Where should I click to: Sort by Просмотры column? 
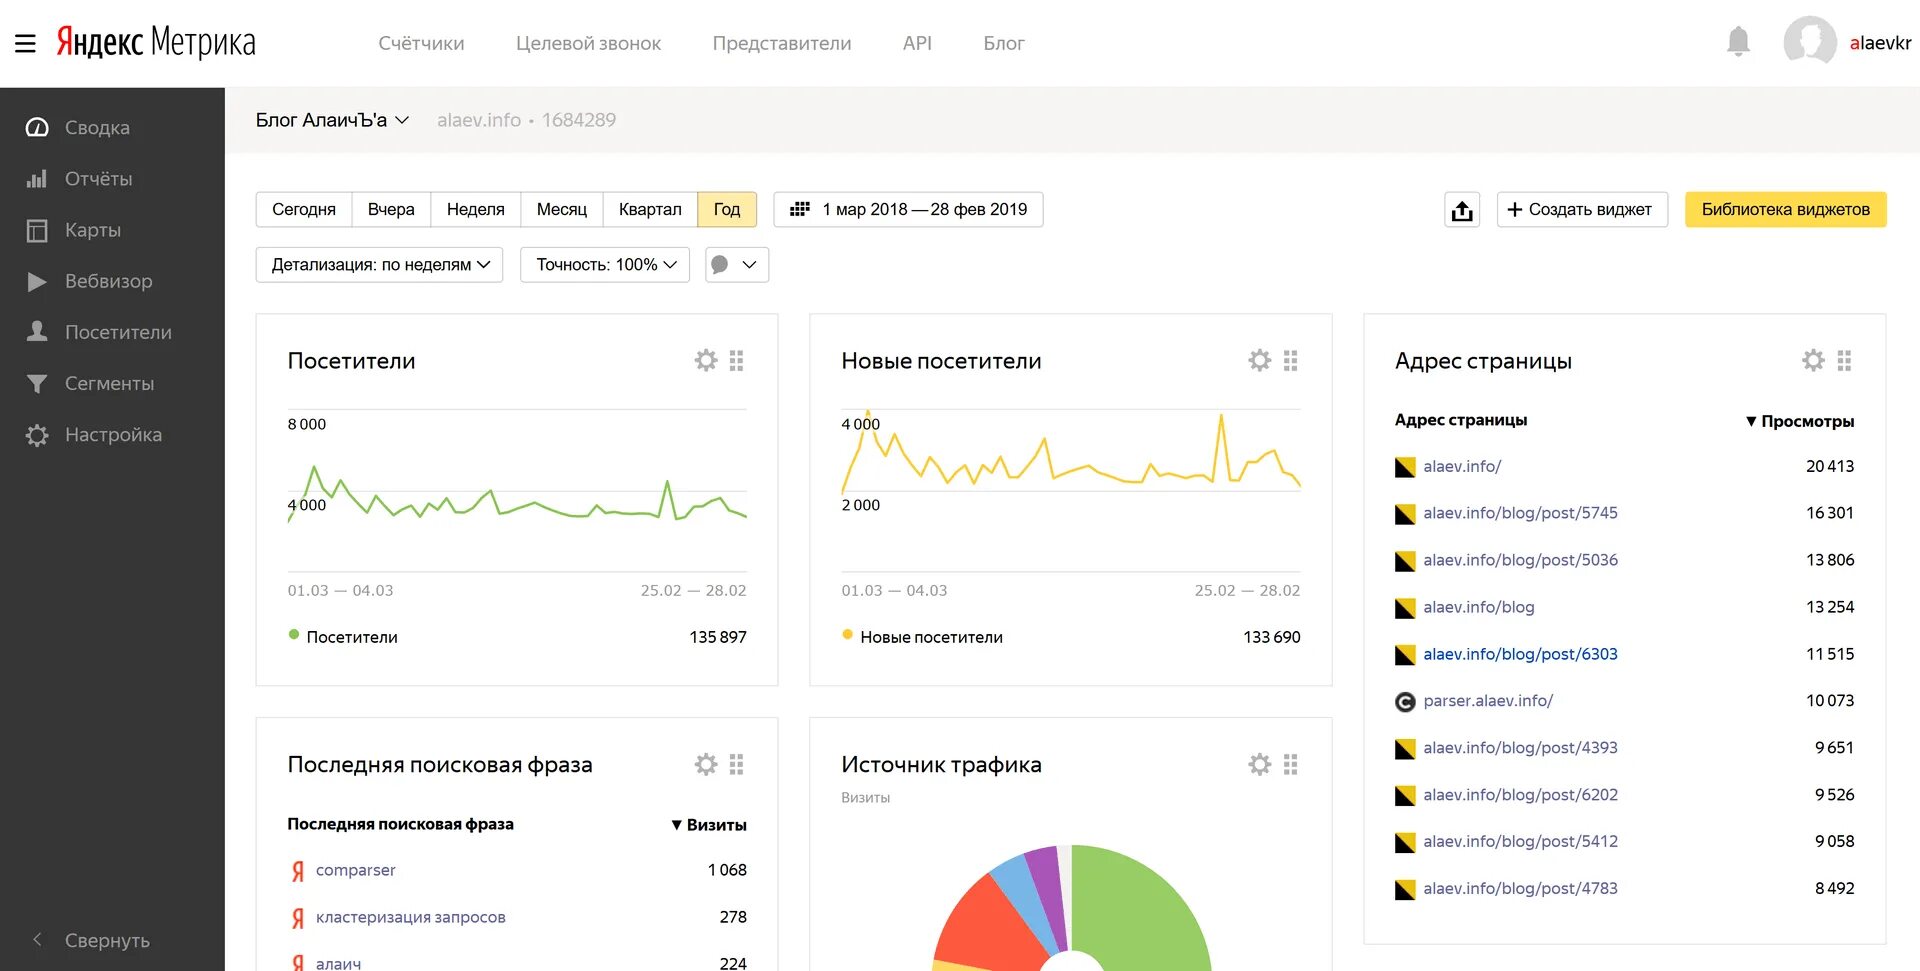click(x=1800, y=421)
